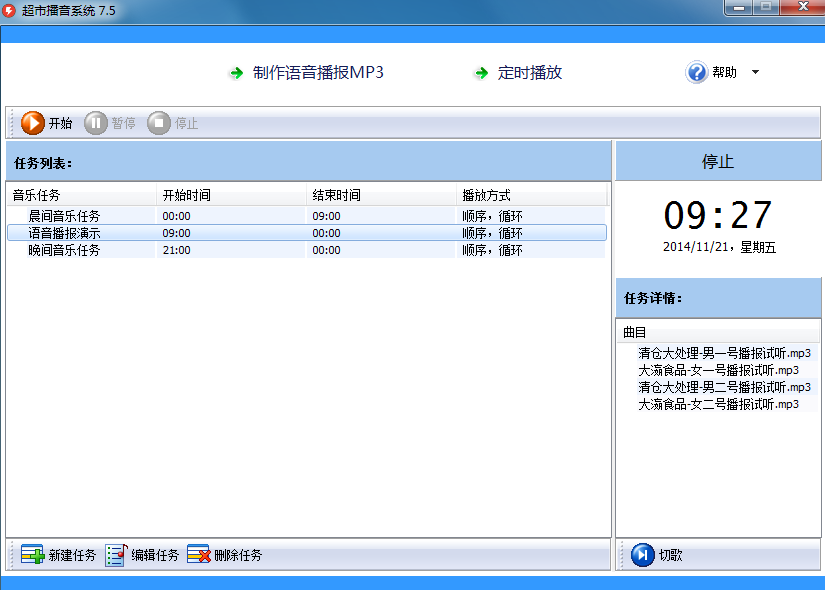Click 顺序，循环 in the 晚间音乐任务 row
Screen dimensions: 825x590
[492, 250]
